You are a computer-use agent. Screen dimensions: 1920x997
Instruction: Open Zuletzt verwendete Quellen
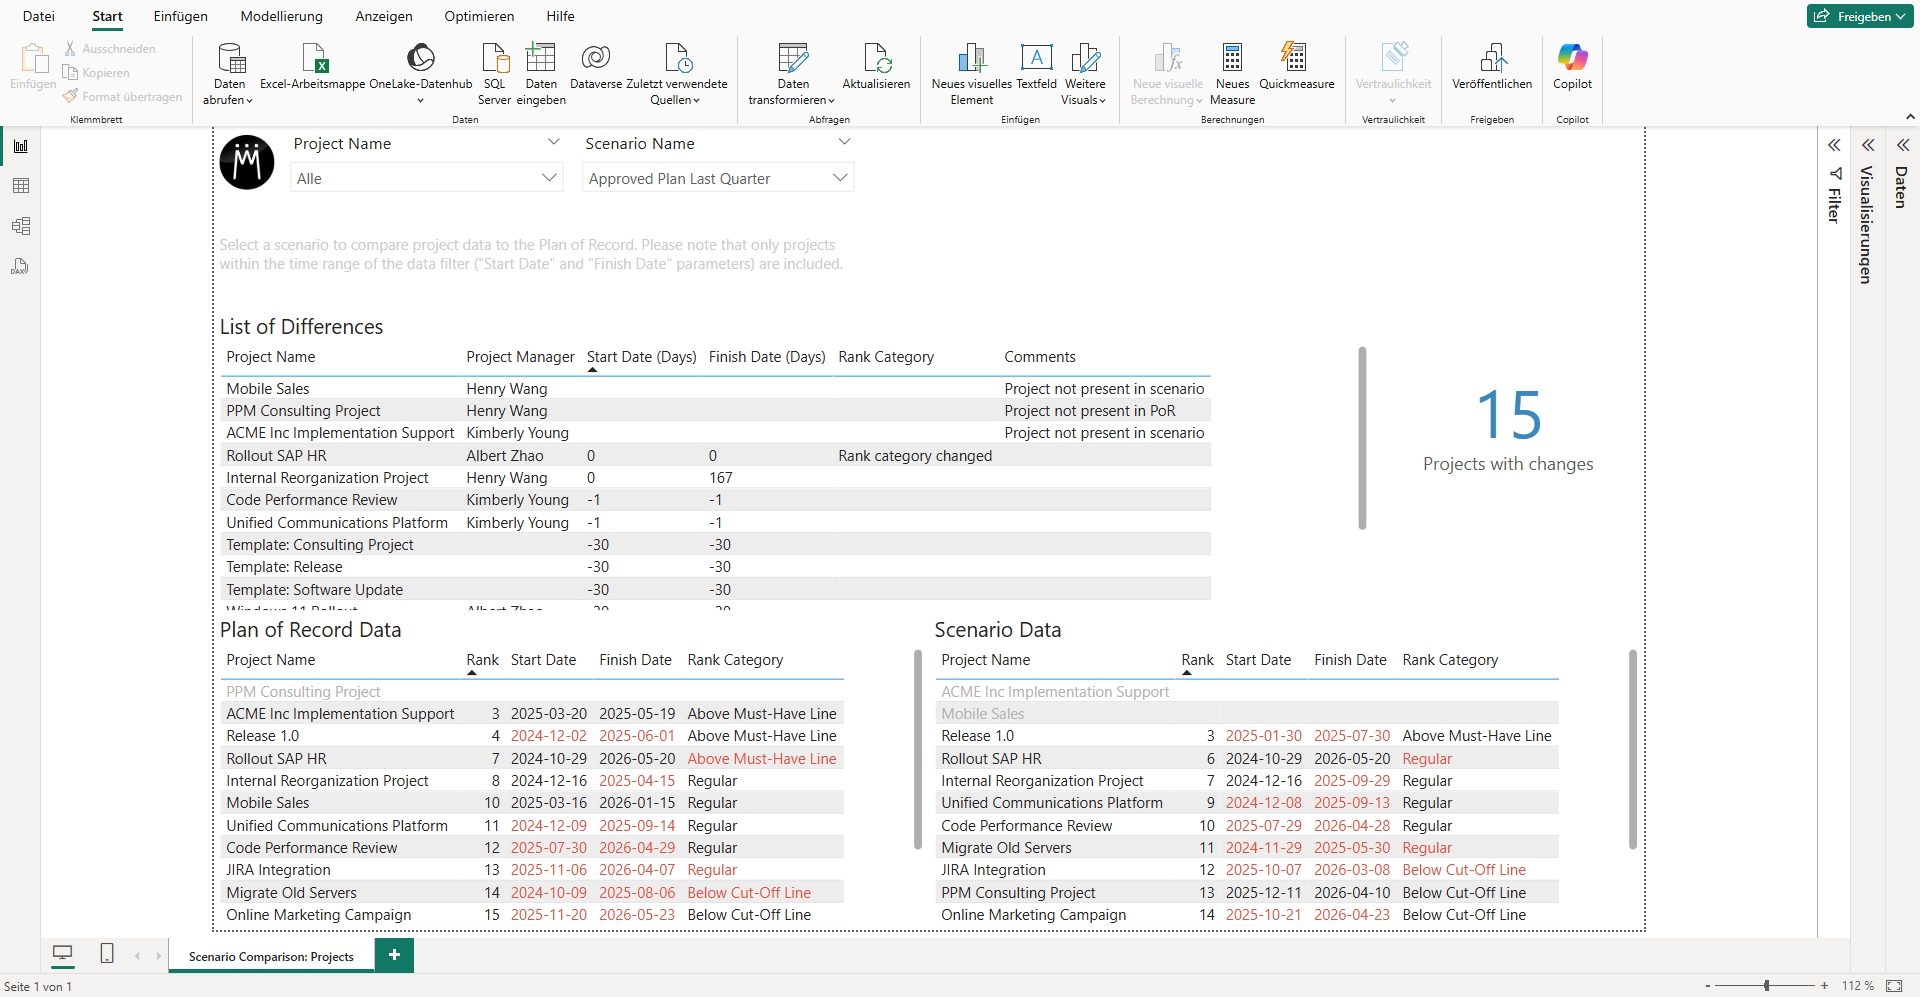pyautogui.click(x=677, y=74)
